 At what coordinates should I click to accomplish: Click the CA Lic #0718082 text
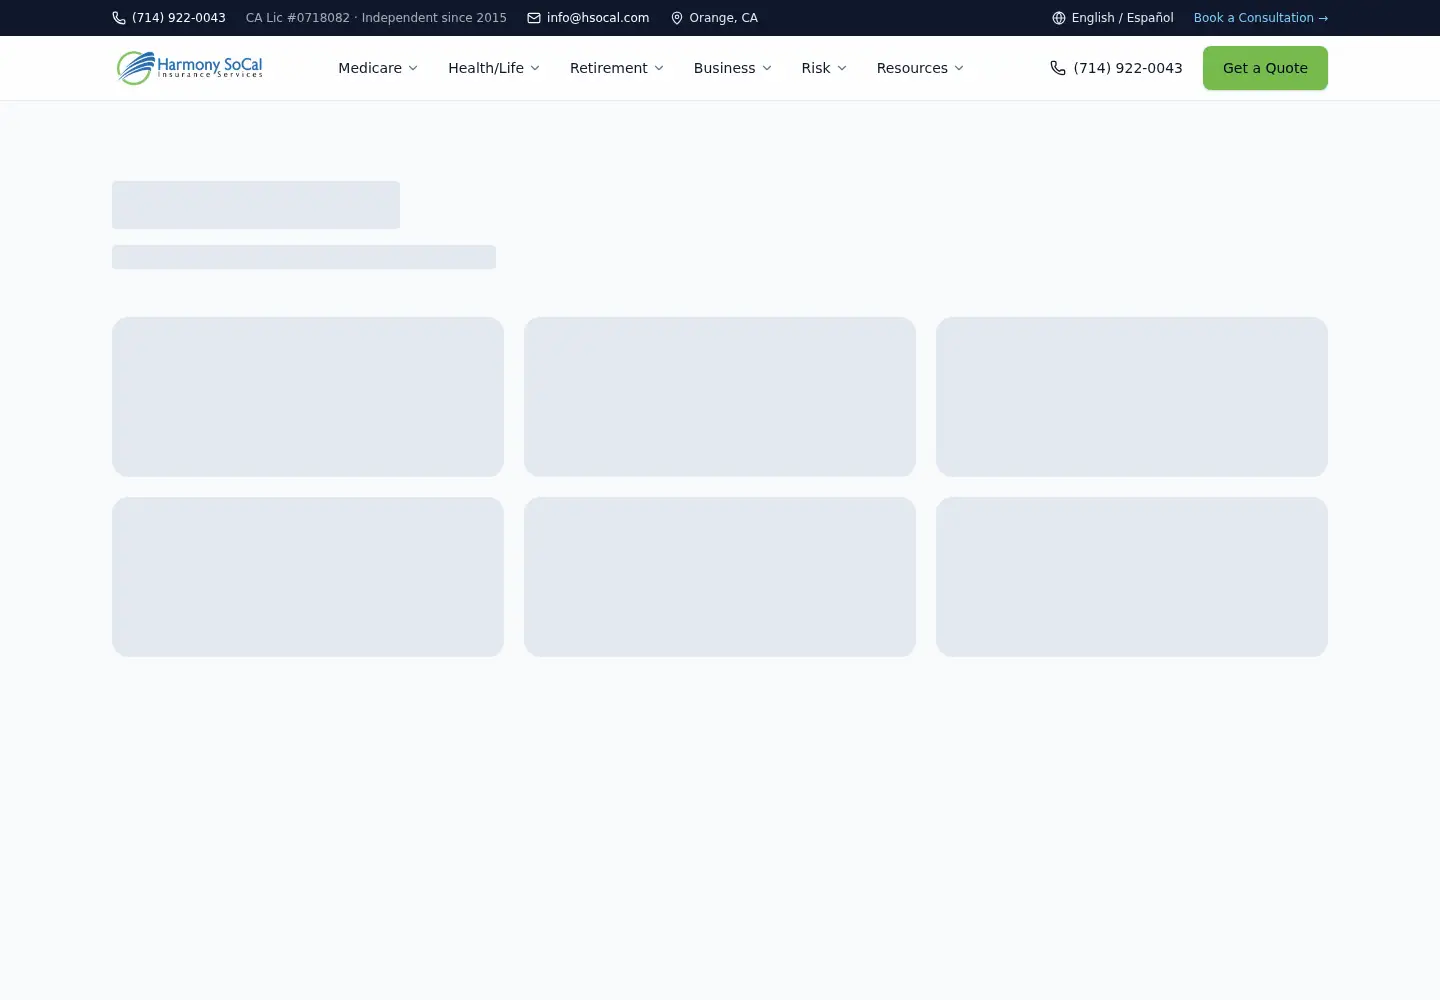298,18
